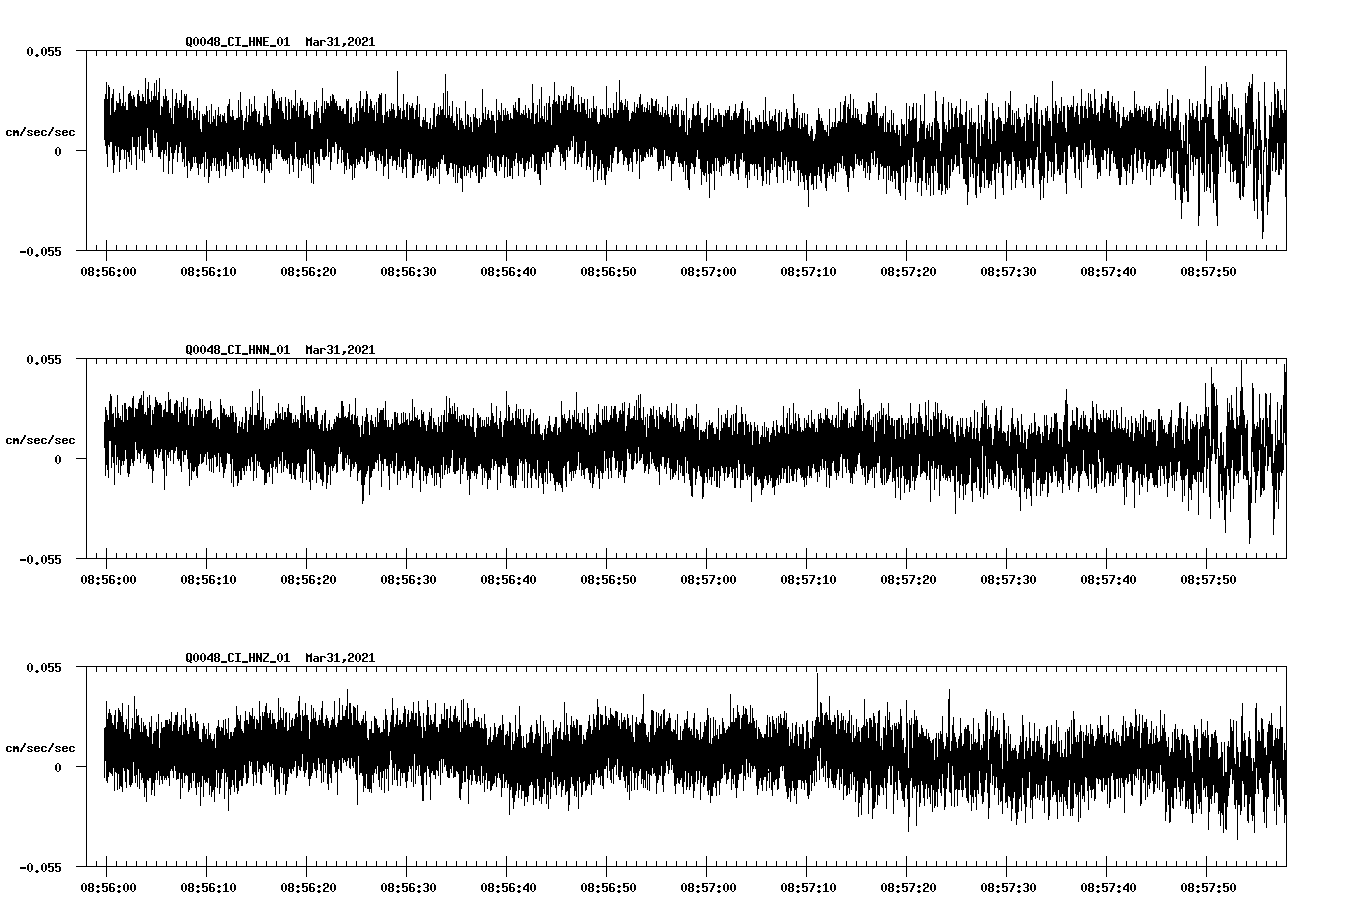Click the 08:57:00 tick label under HNN trace
This screenshot has height=924, width=1358.
tap(707, 578)
